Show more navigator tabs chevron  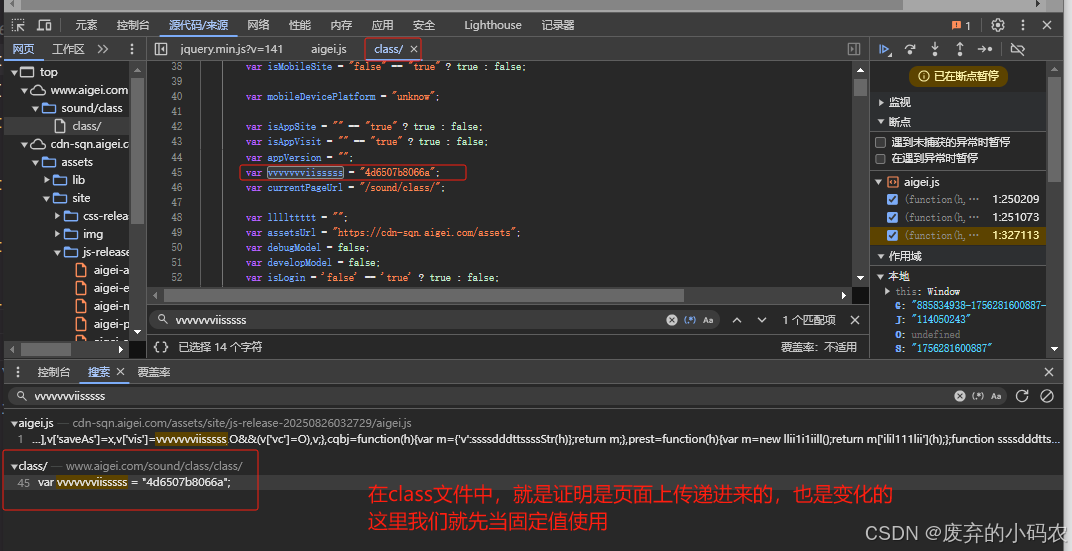pyautogui.click(x=103, y=49)
